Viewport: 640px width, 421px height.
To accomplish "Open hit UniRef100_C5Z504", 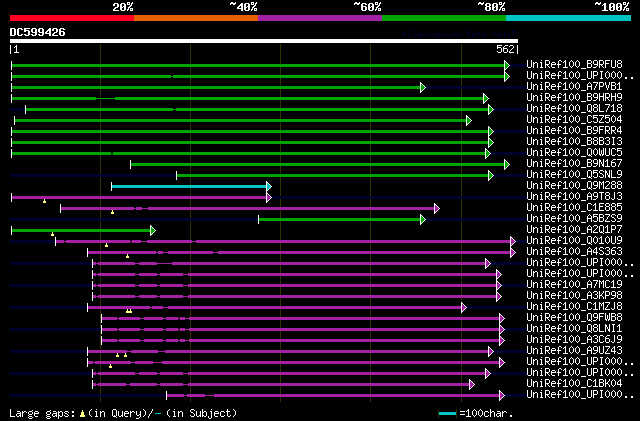I will [574, 119].
